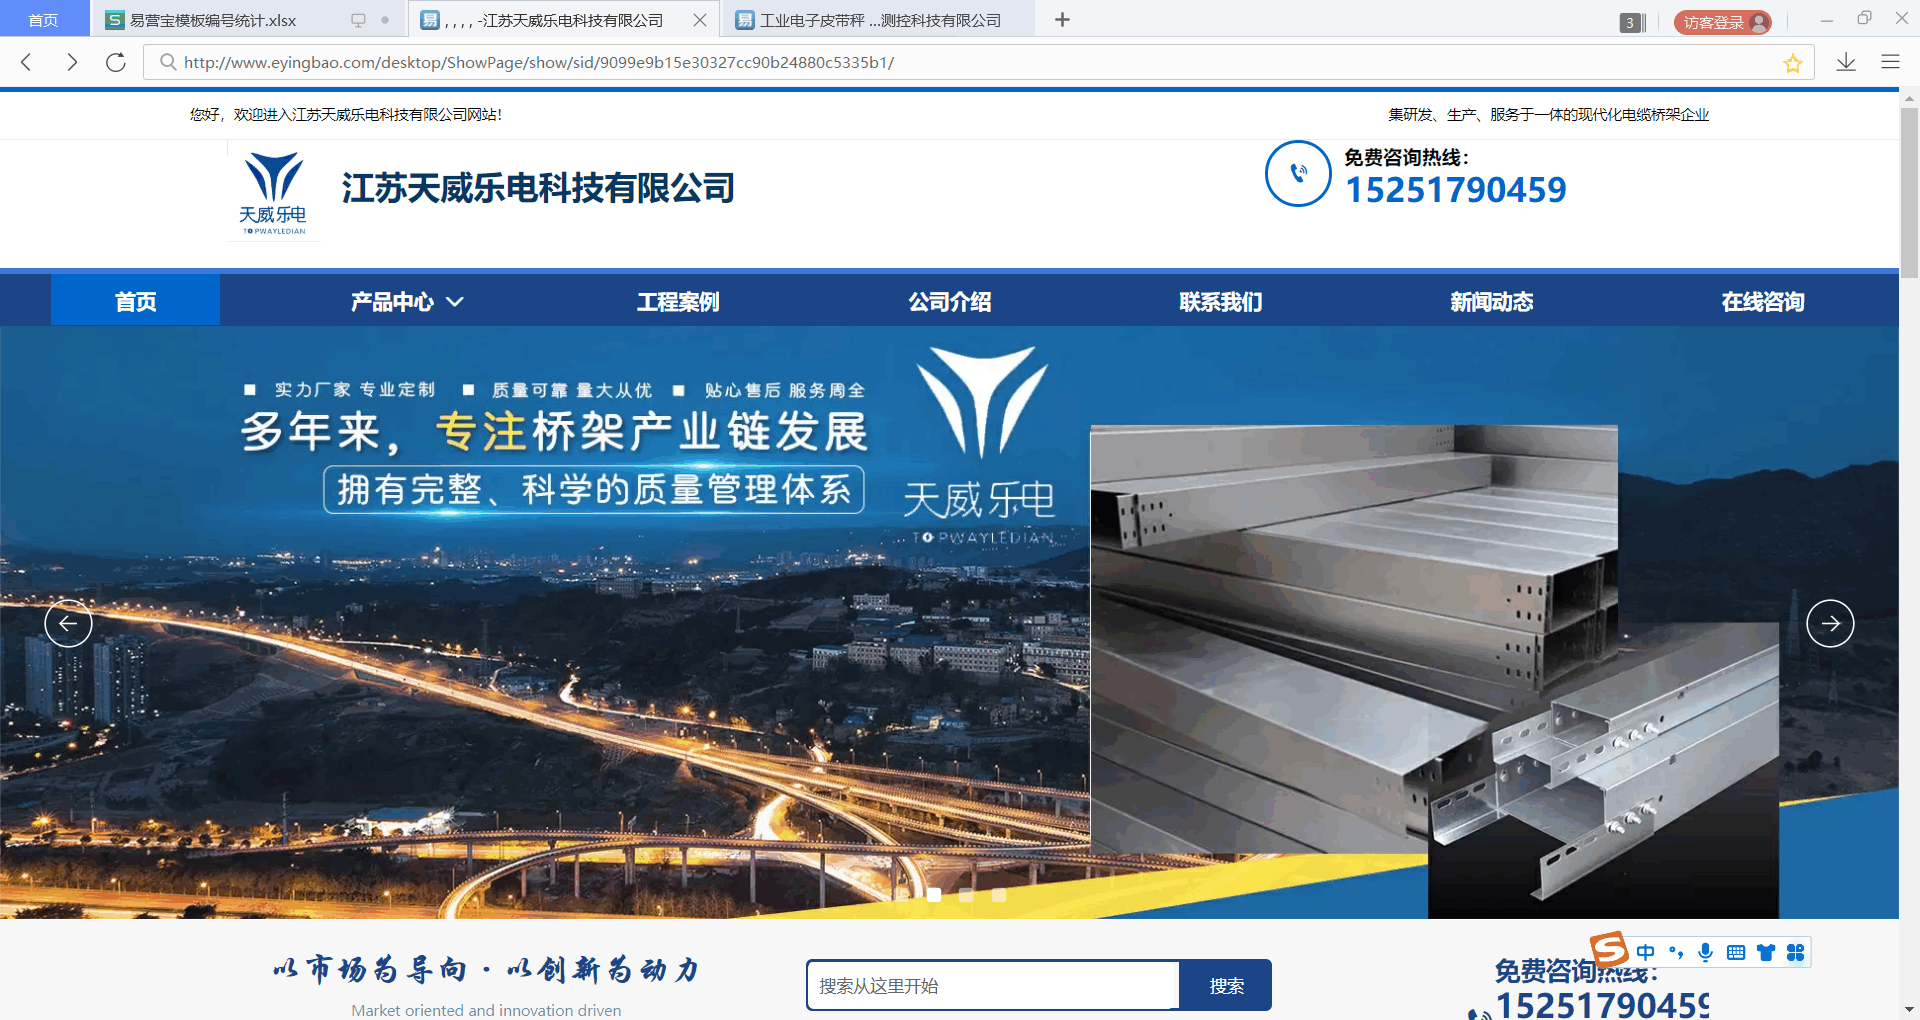The height and width of the screenshot is (1020, 1920).
Task: Open the 公司介绍 navigation item
Action: tap(949, 301)
